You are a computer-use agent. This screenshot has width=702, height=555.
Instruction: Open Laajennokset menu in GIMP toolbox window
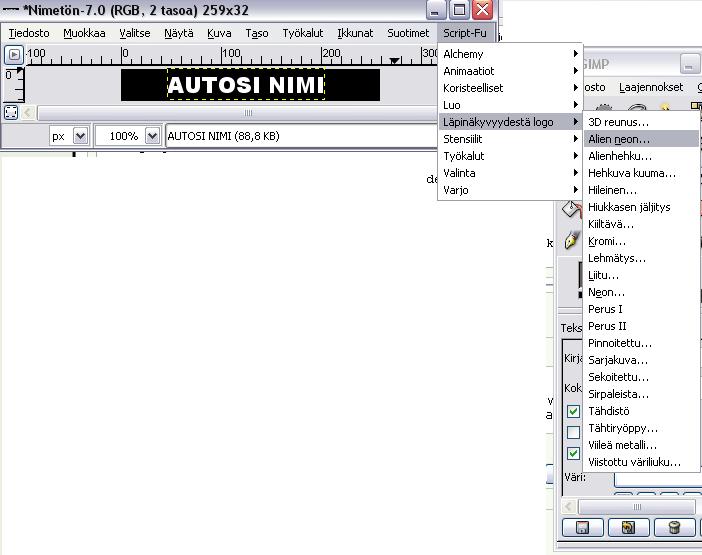point(650,87)
